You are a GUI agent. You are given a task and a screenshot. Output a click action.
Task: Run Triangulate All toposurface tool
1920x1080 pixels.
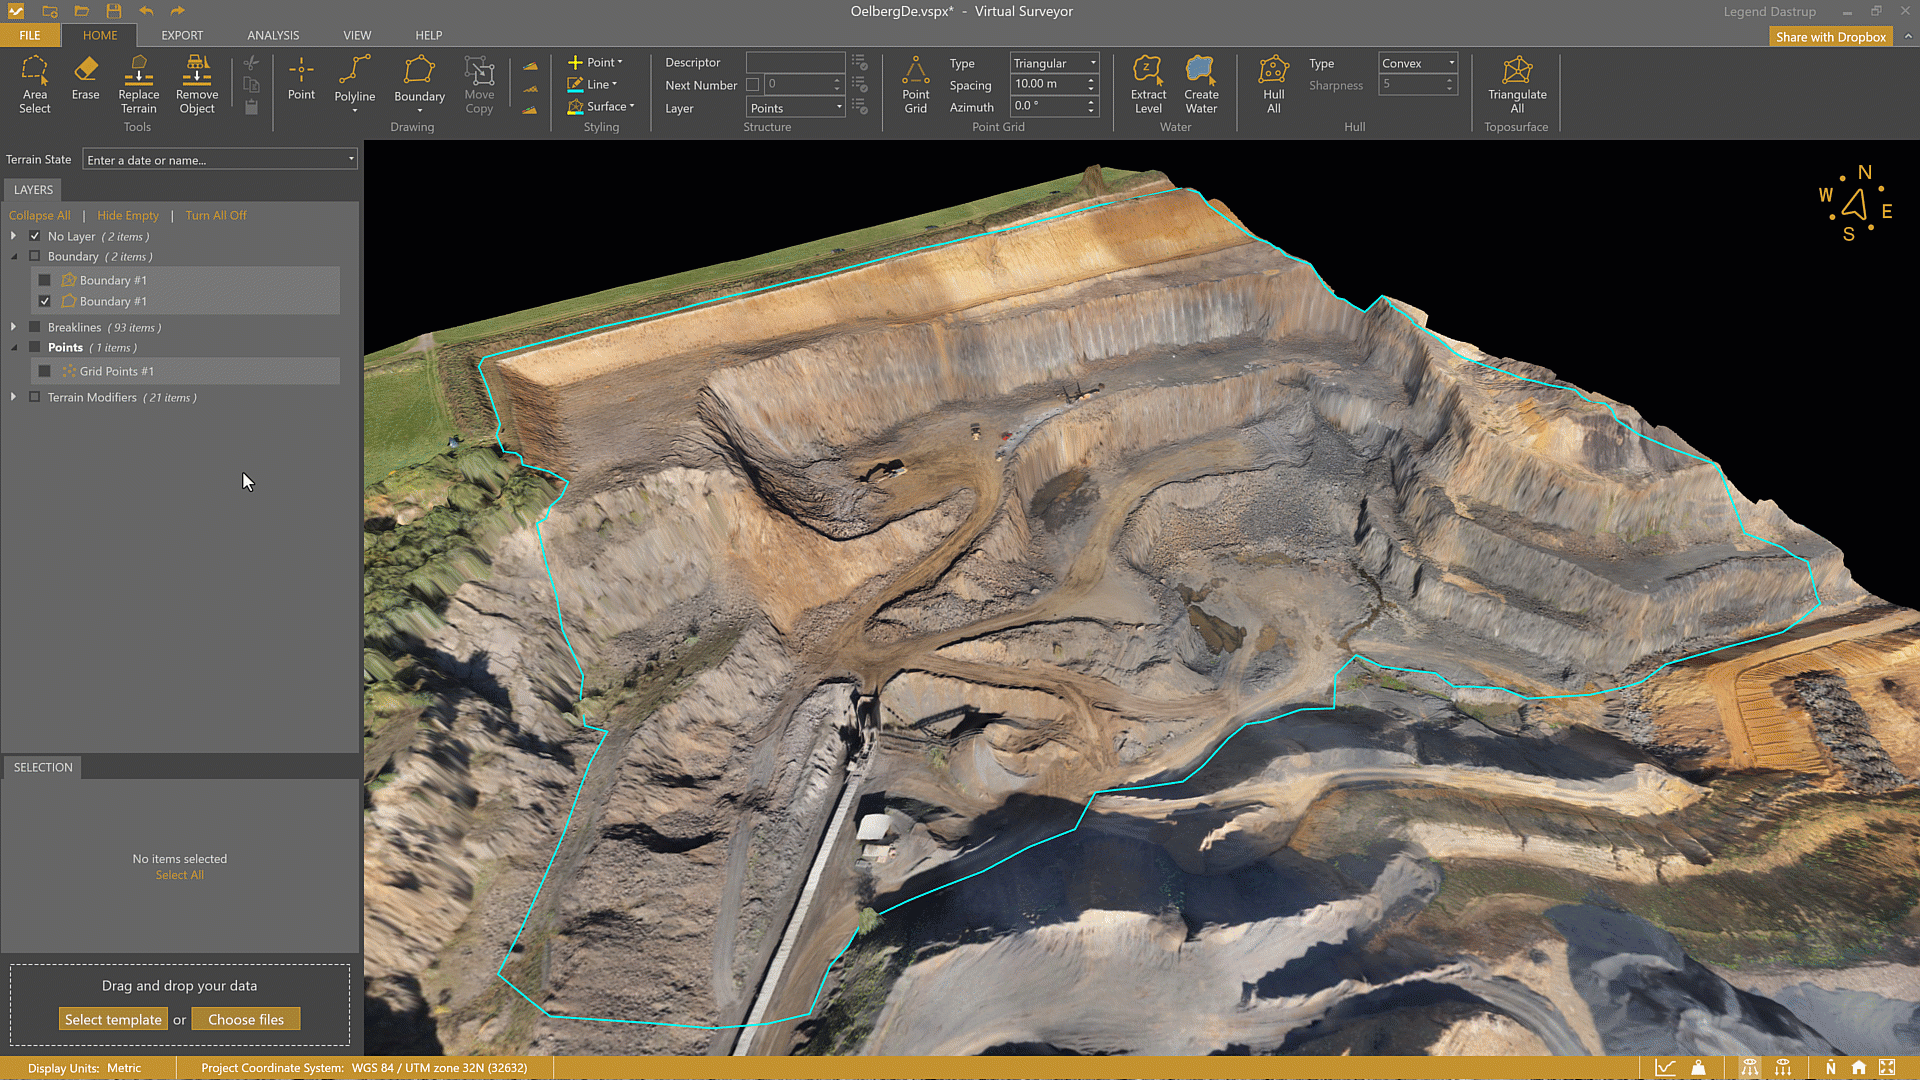[1516, 84]
